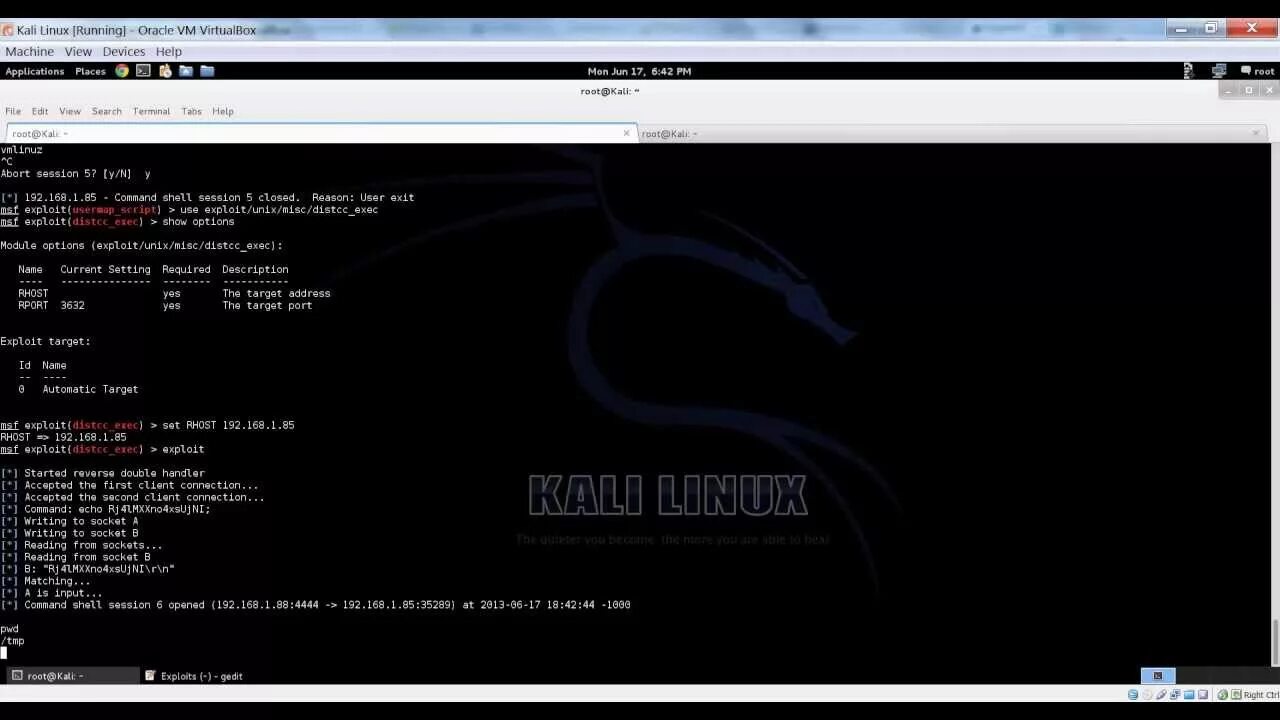The image size is (1280, 720).
Task: Minimize the Kali terminal window
Action: 1227,90
